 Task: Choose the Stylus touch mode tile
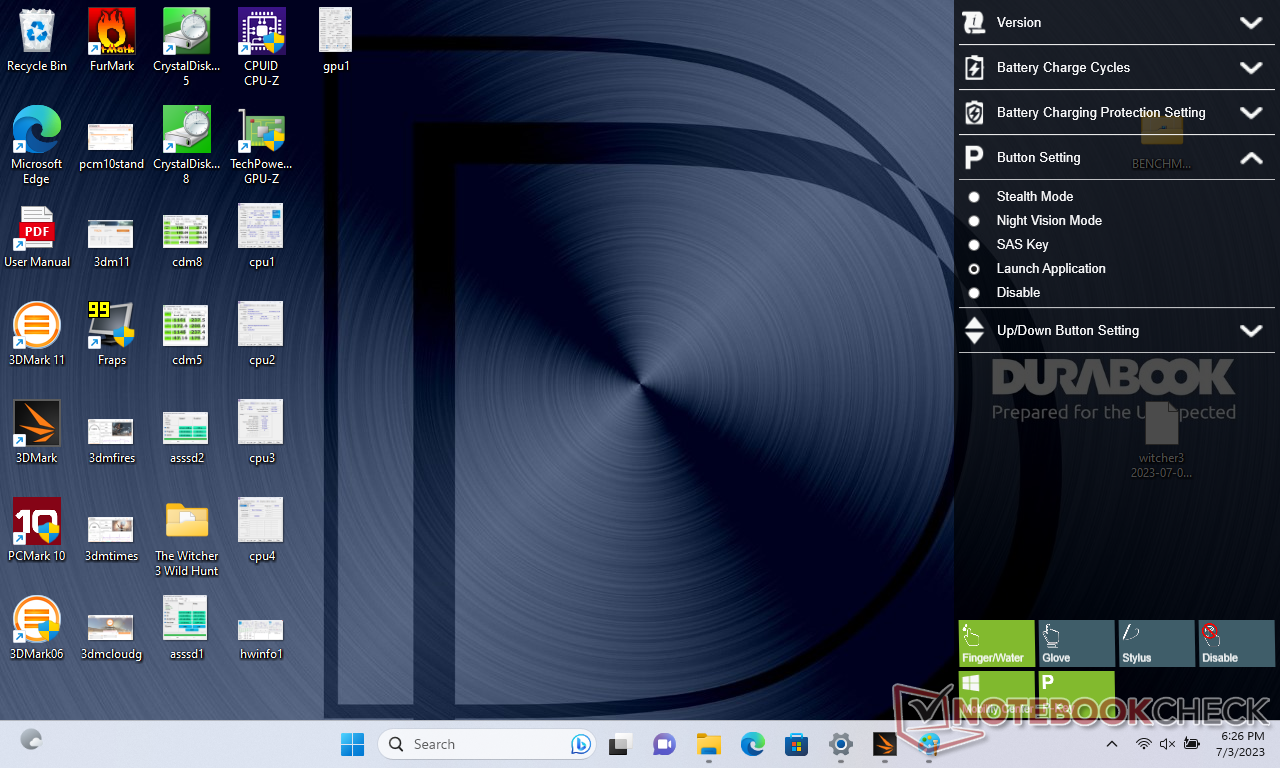(x=1156, y=643)
